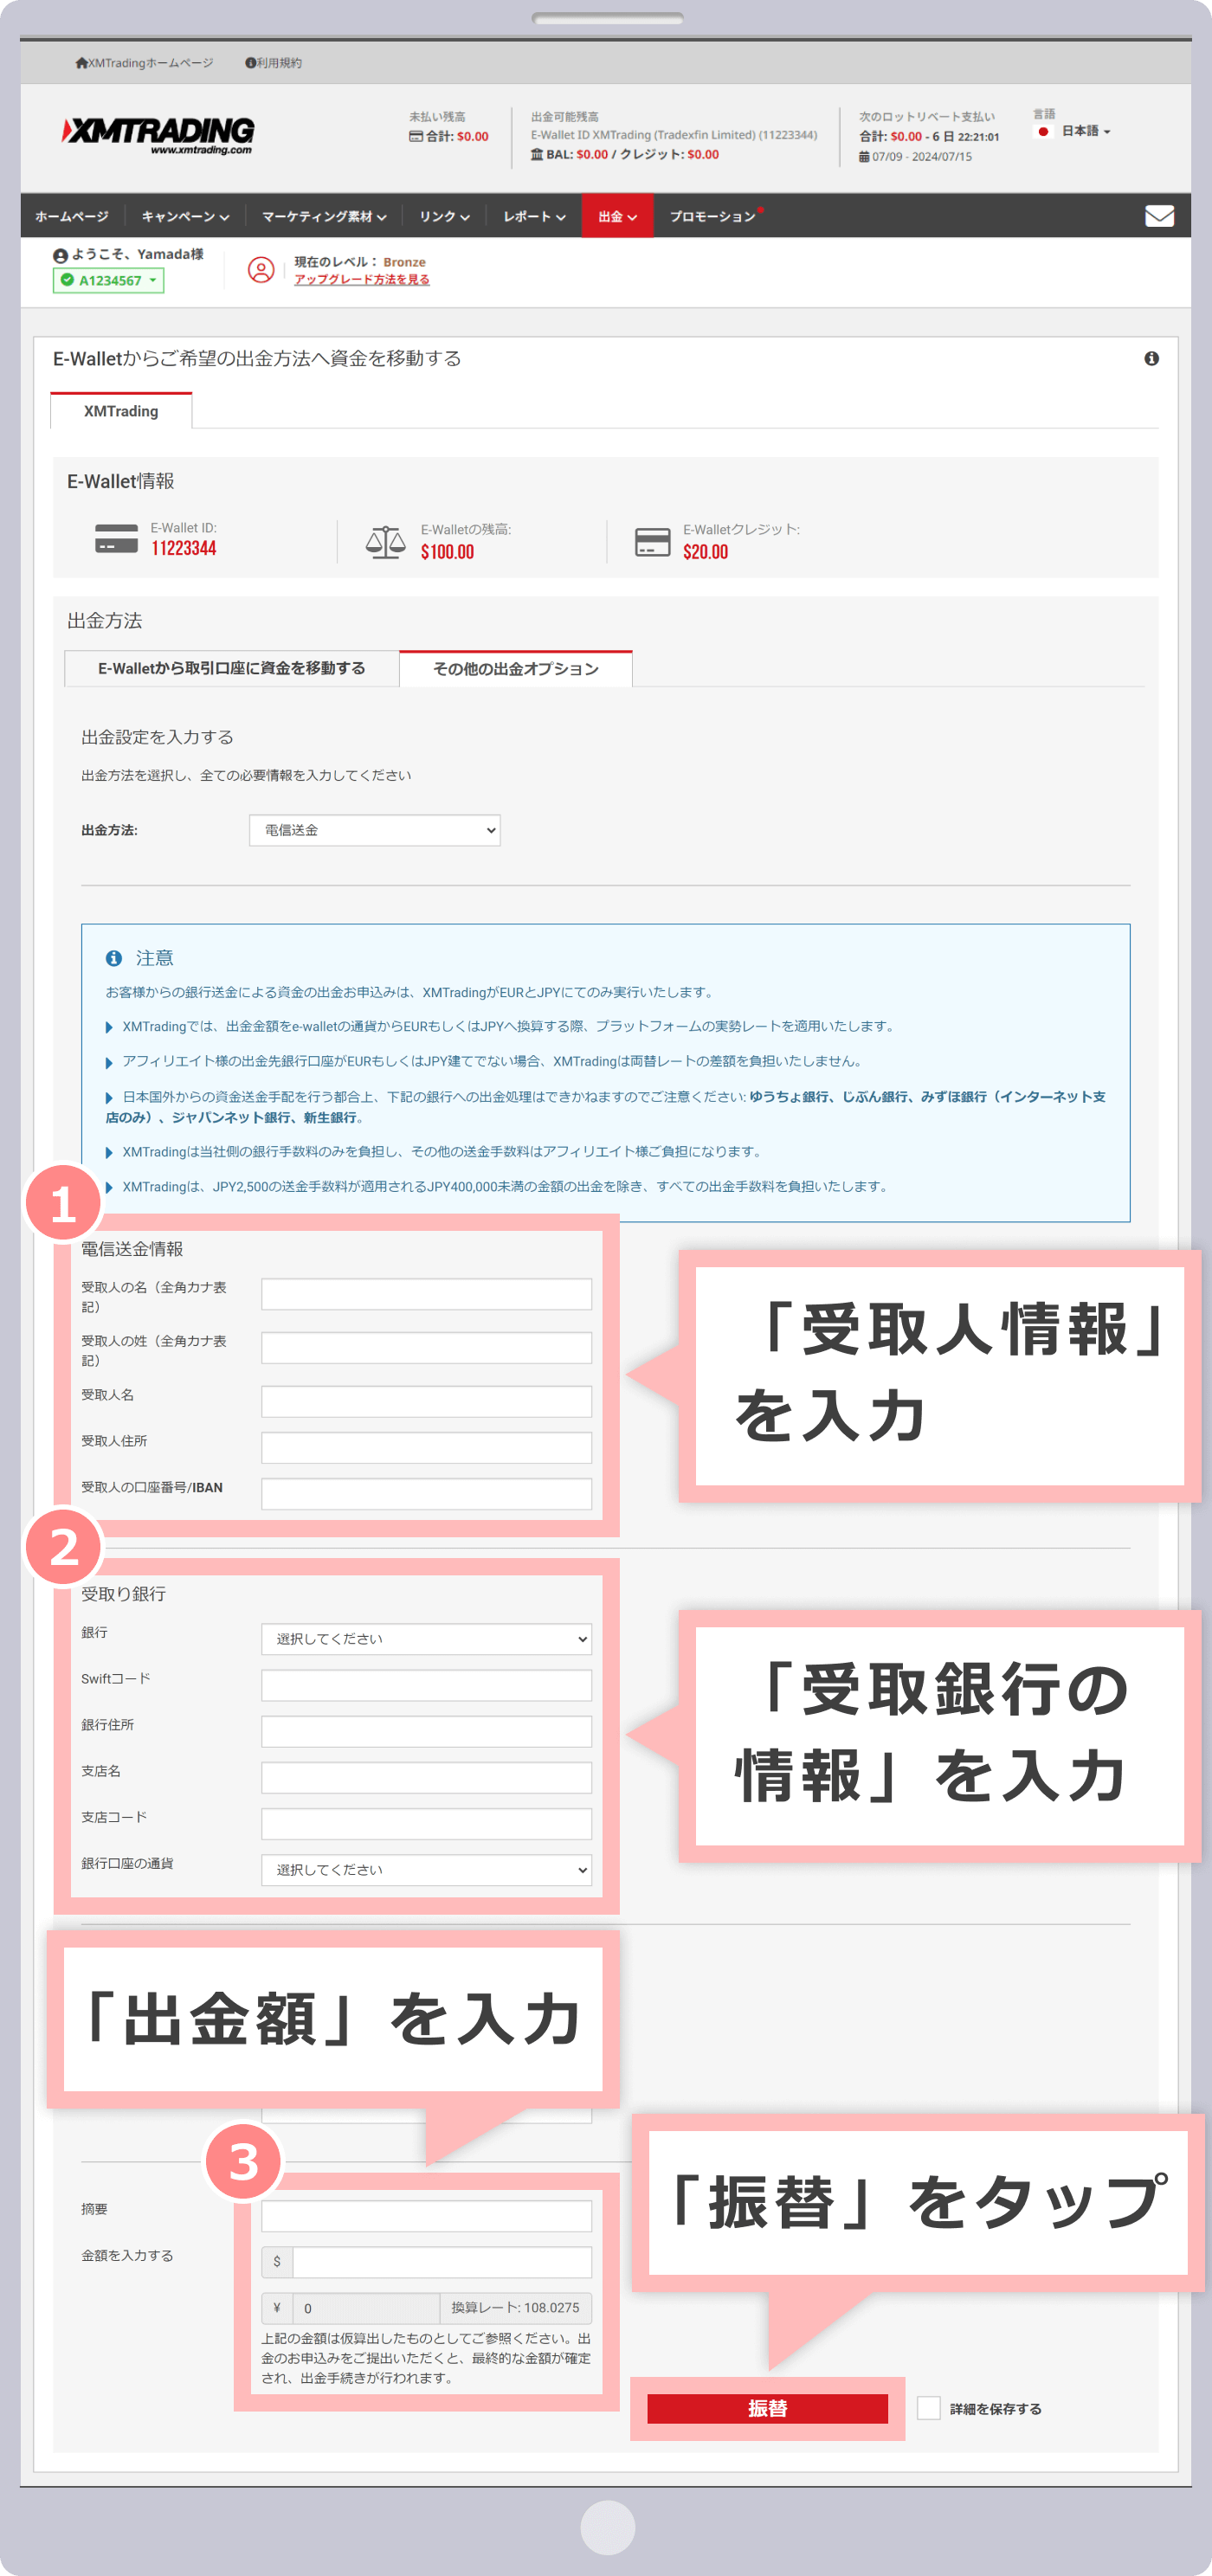1212x2576 pixels.
Task: Open the XMTradingホームページ link
Action: point(150,63)
